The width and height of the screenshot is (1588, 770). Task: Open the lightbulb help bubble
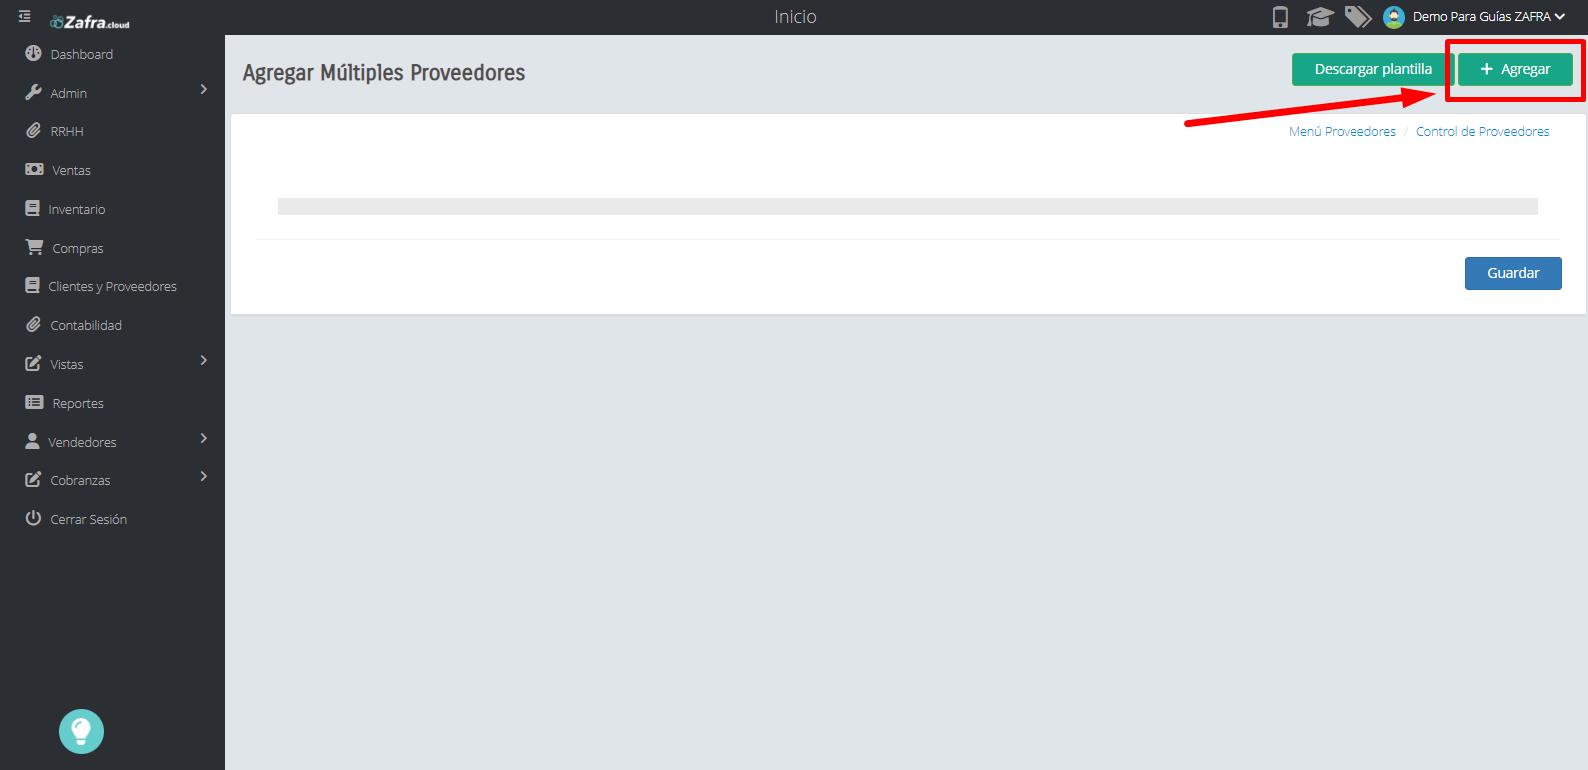(x=82, y=731)
